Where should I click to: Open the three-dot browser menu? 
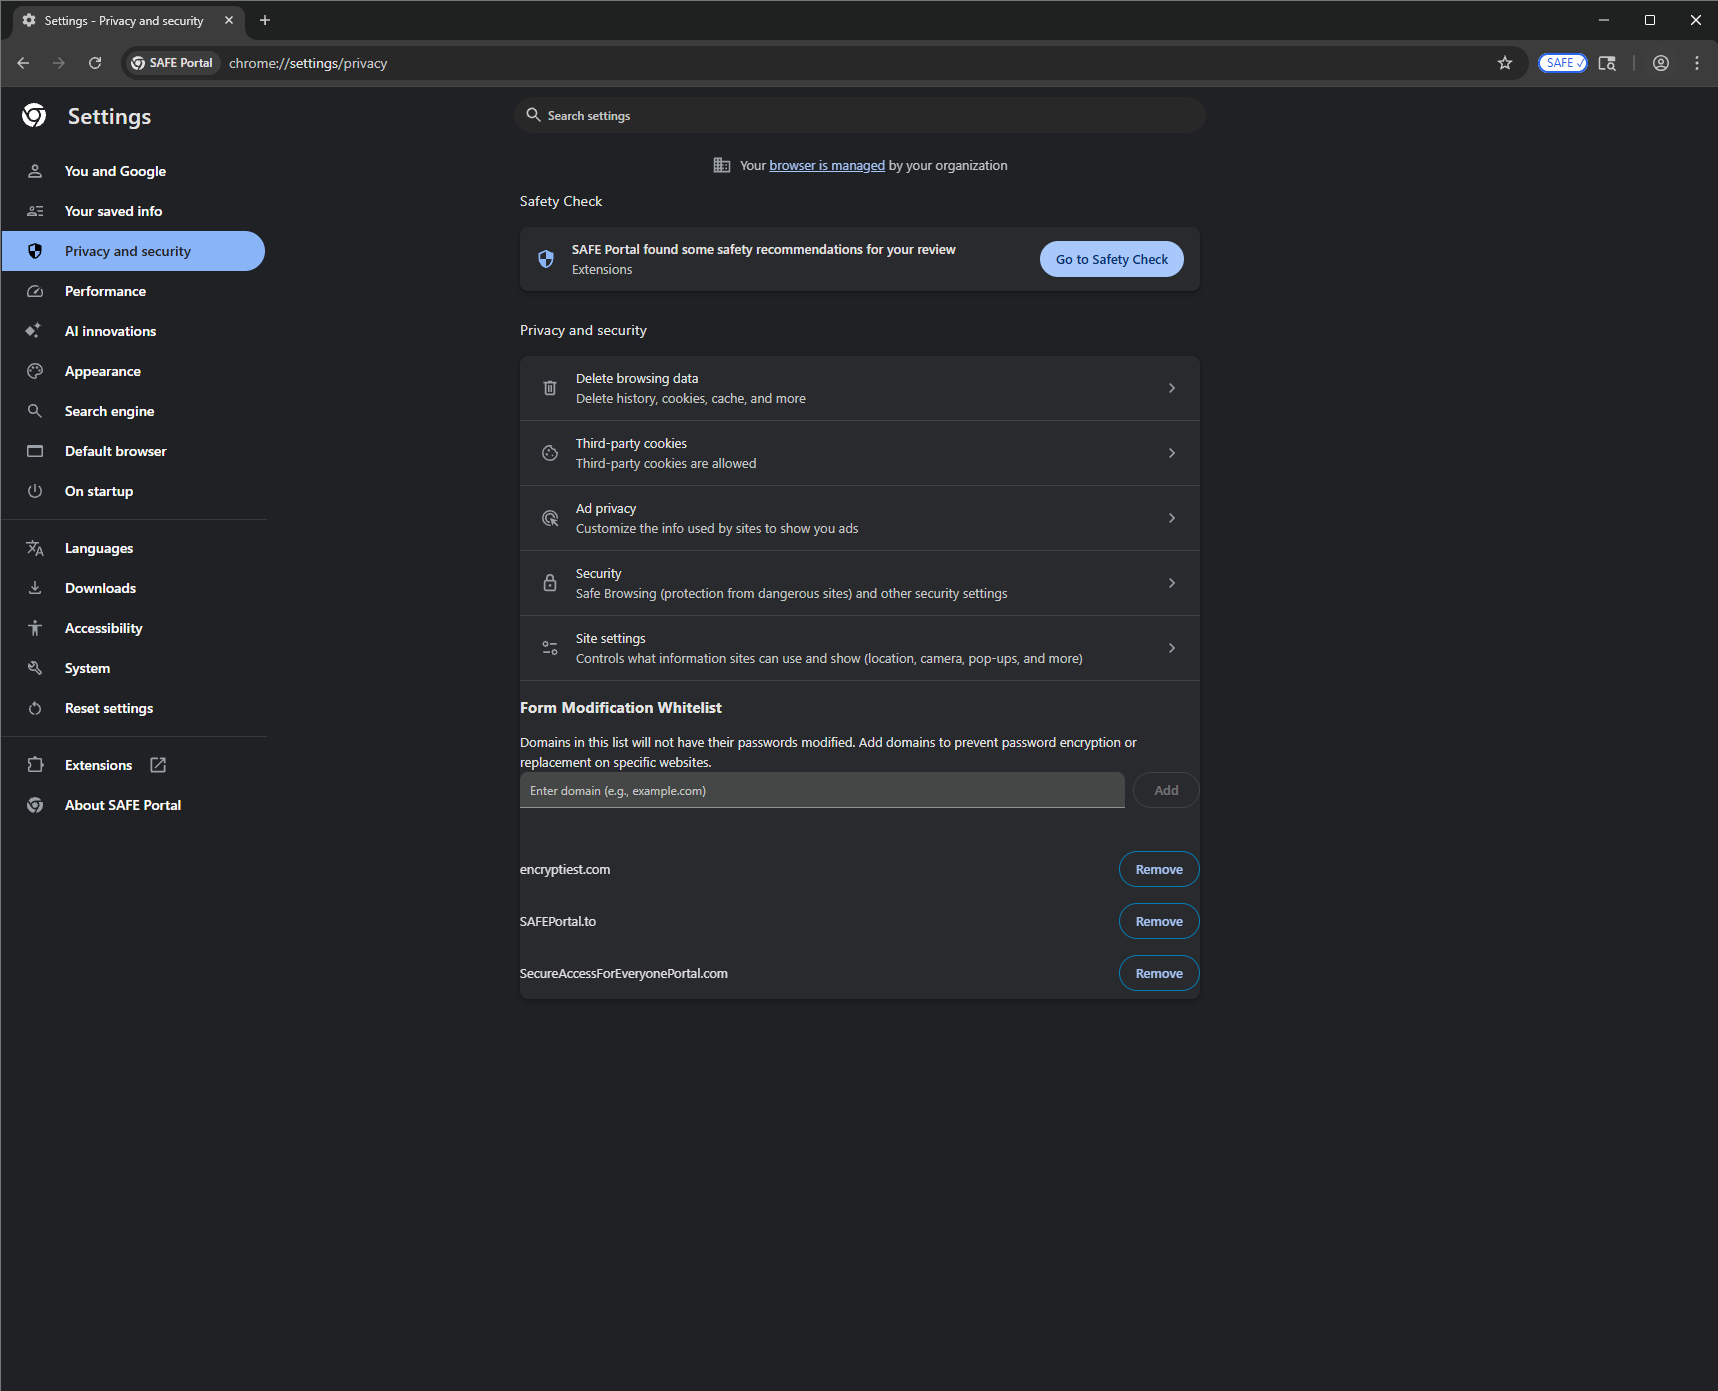(x=1696, y=62)
